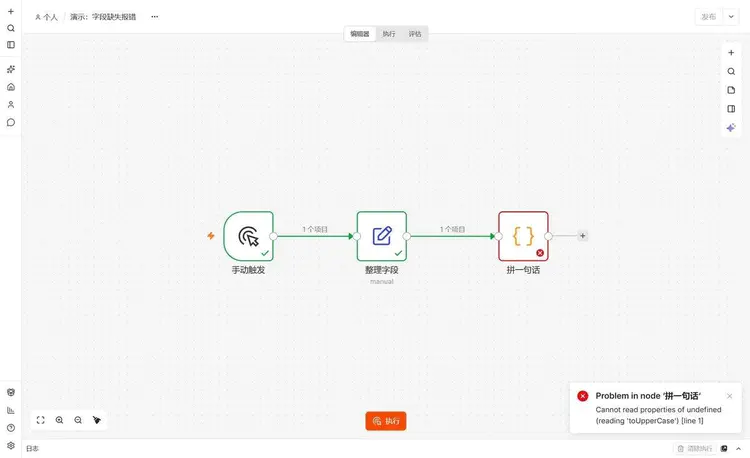
Task: Click the tidy-up broom icon
Action: pos(97,420)
